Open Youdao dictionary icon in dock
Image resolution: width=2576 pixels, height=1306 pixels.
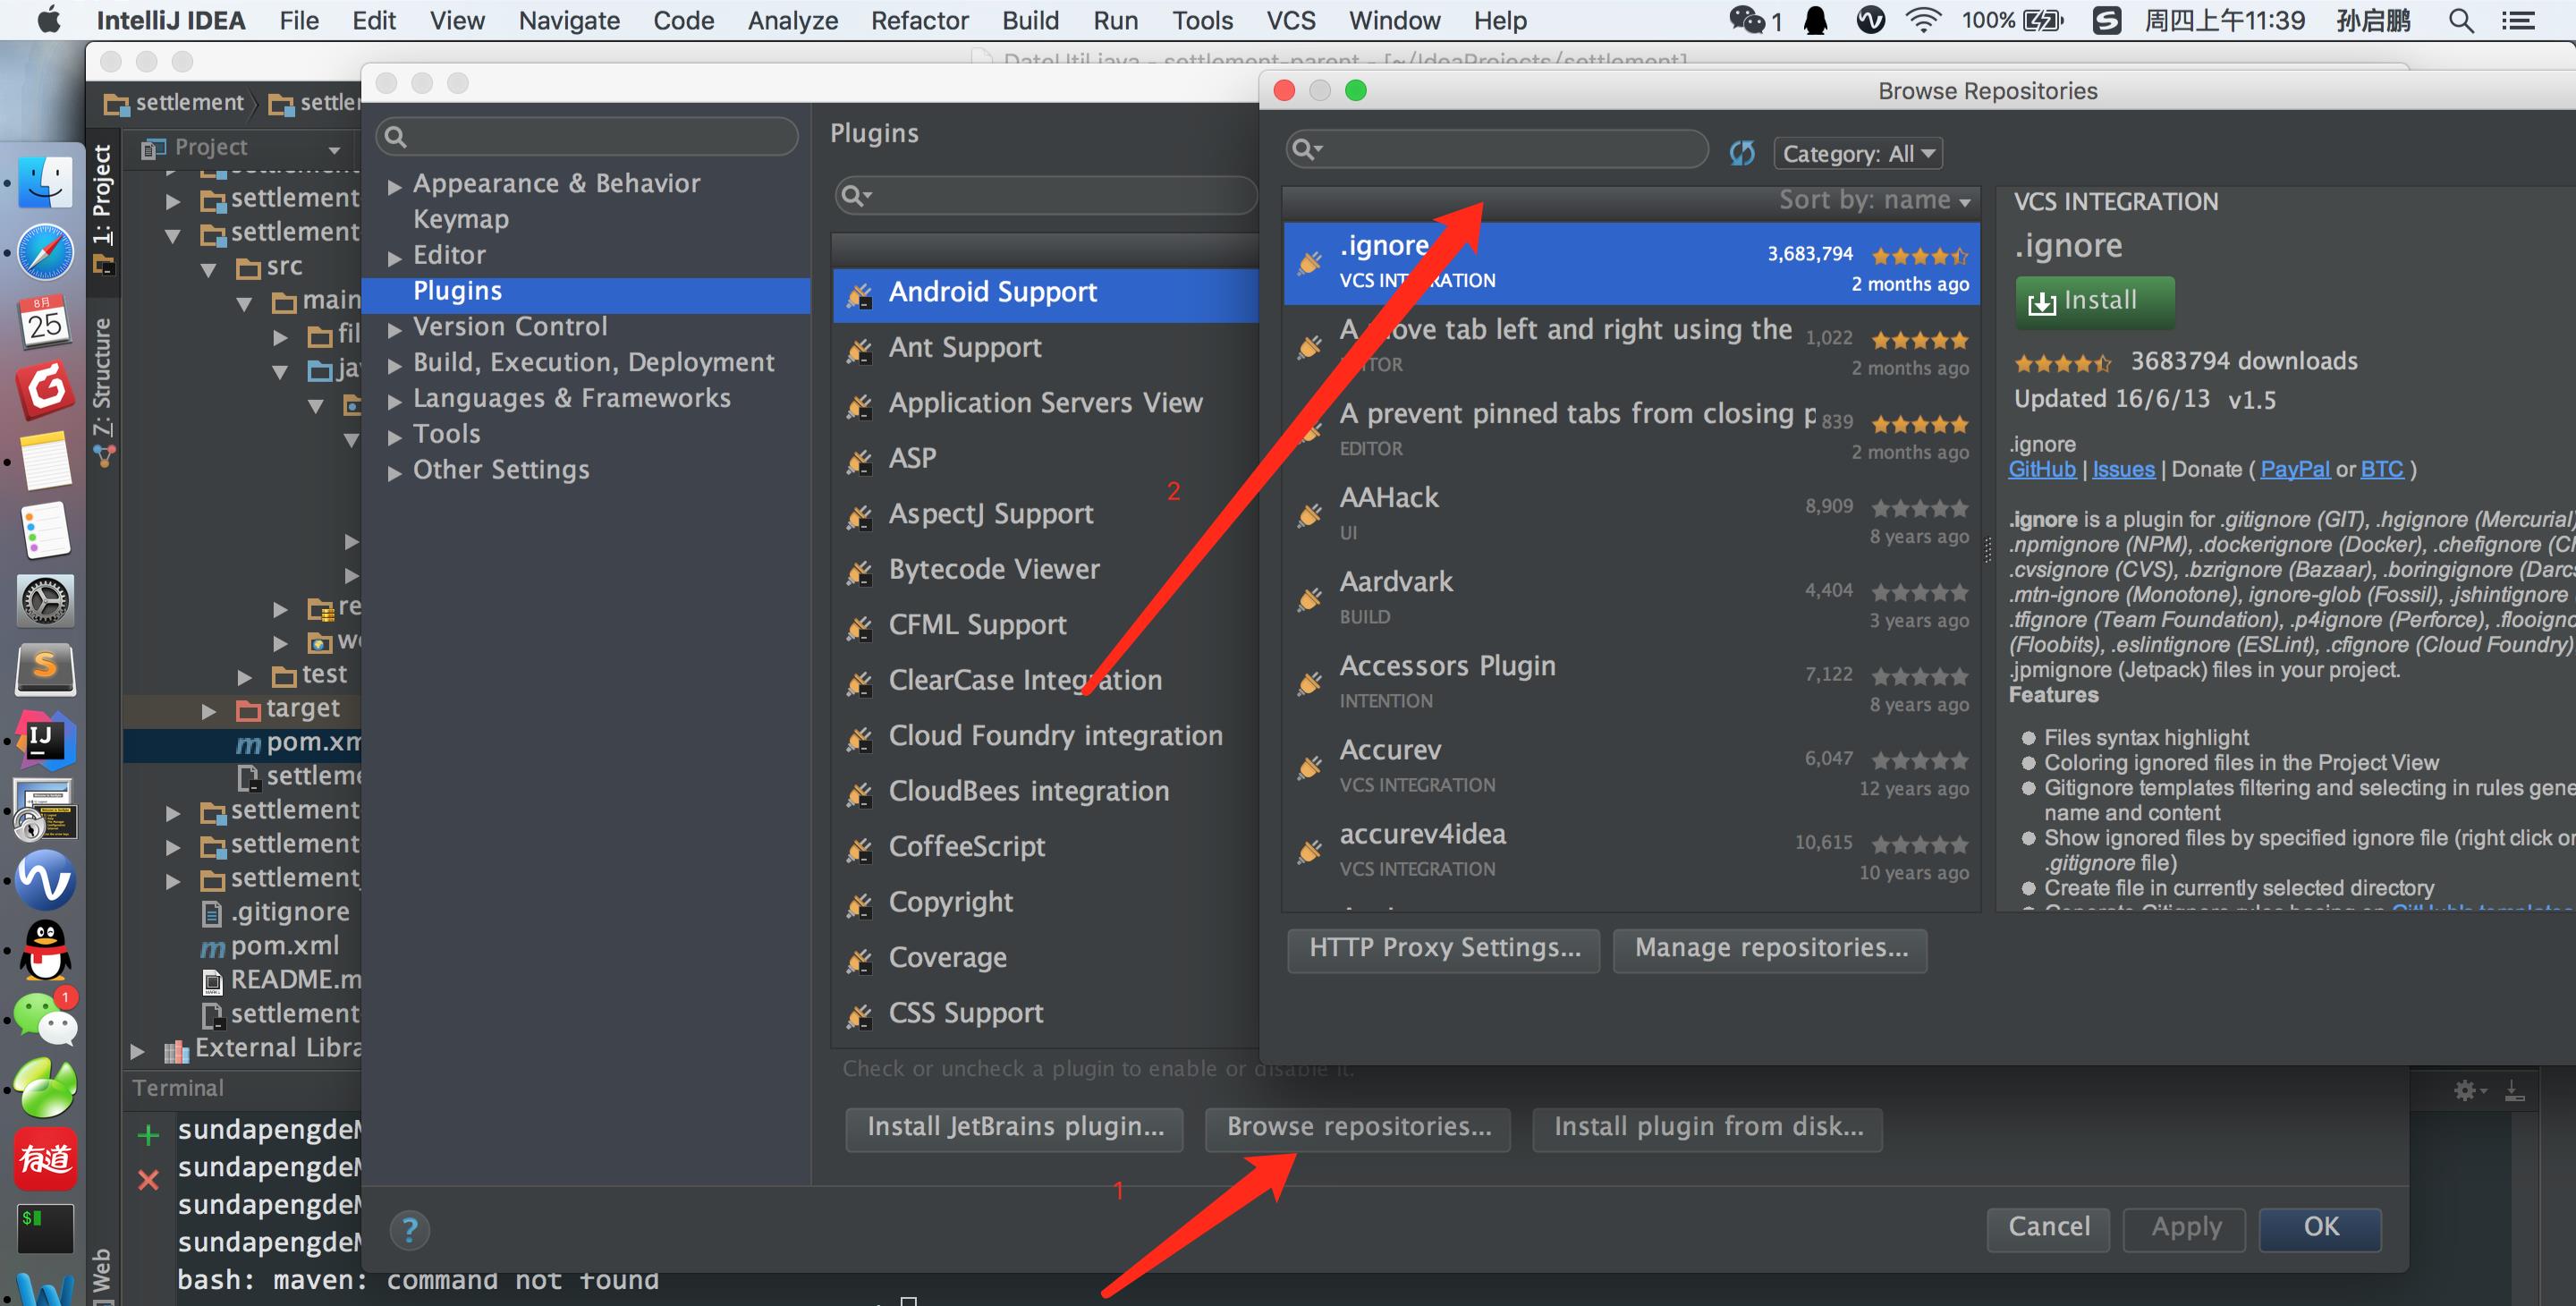tap(46, 1158)
